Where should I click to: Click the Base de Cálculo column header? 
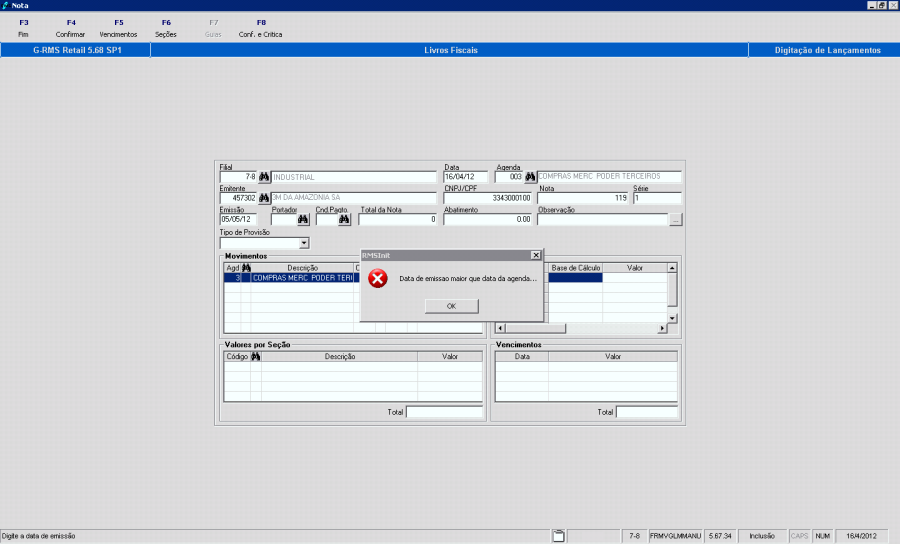[x=575, y=268]
